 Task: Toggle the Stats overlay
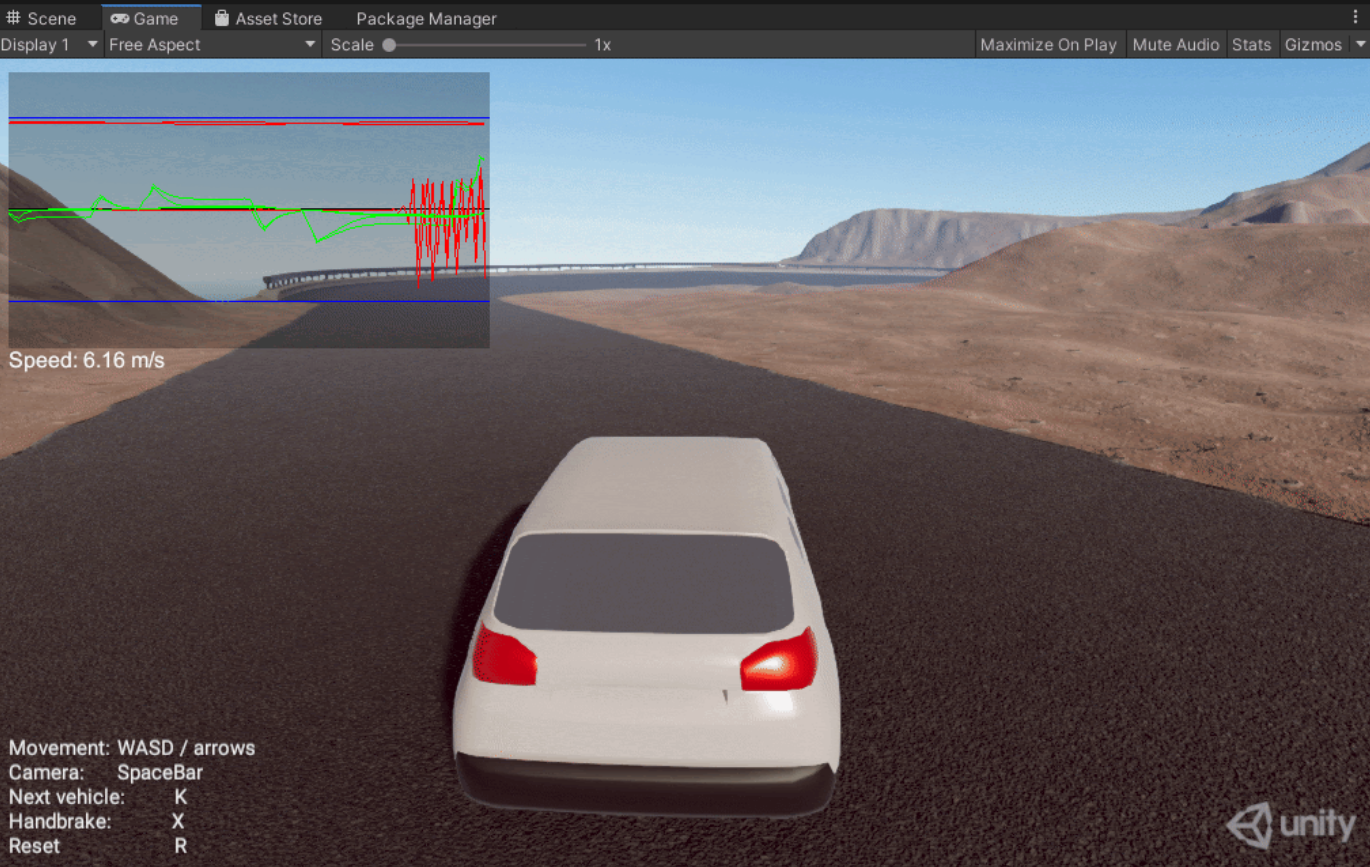point(1251,45)
